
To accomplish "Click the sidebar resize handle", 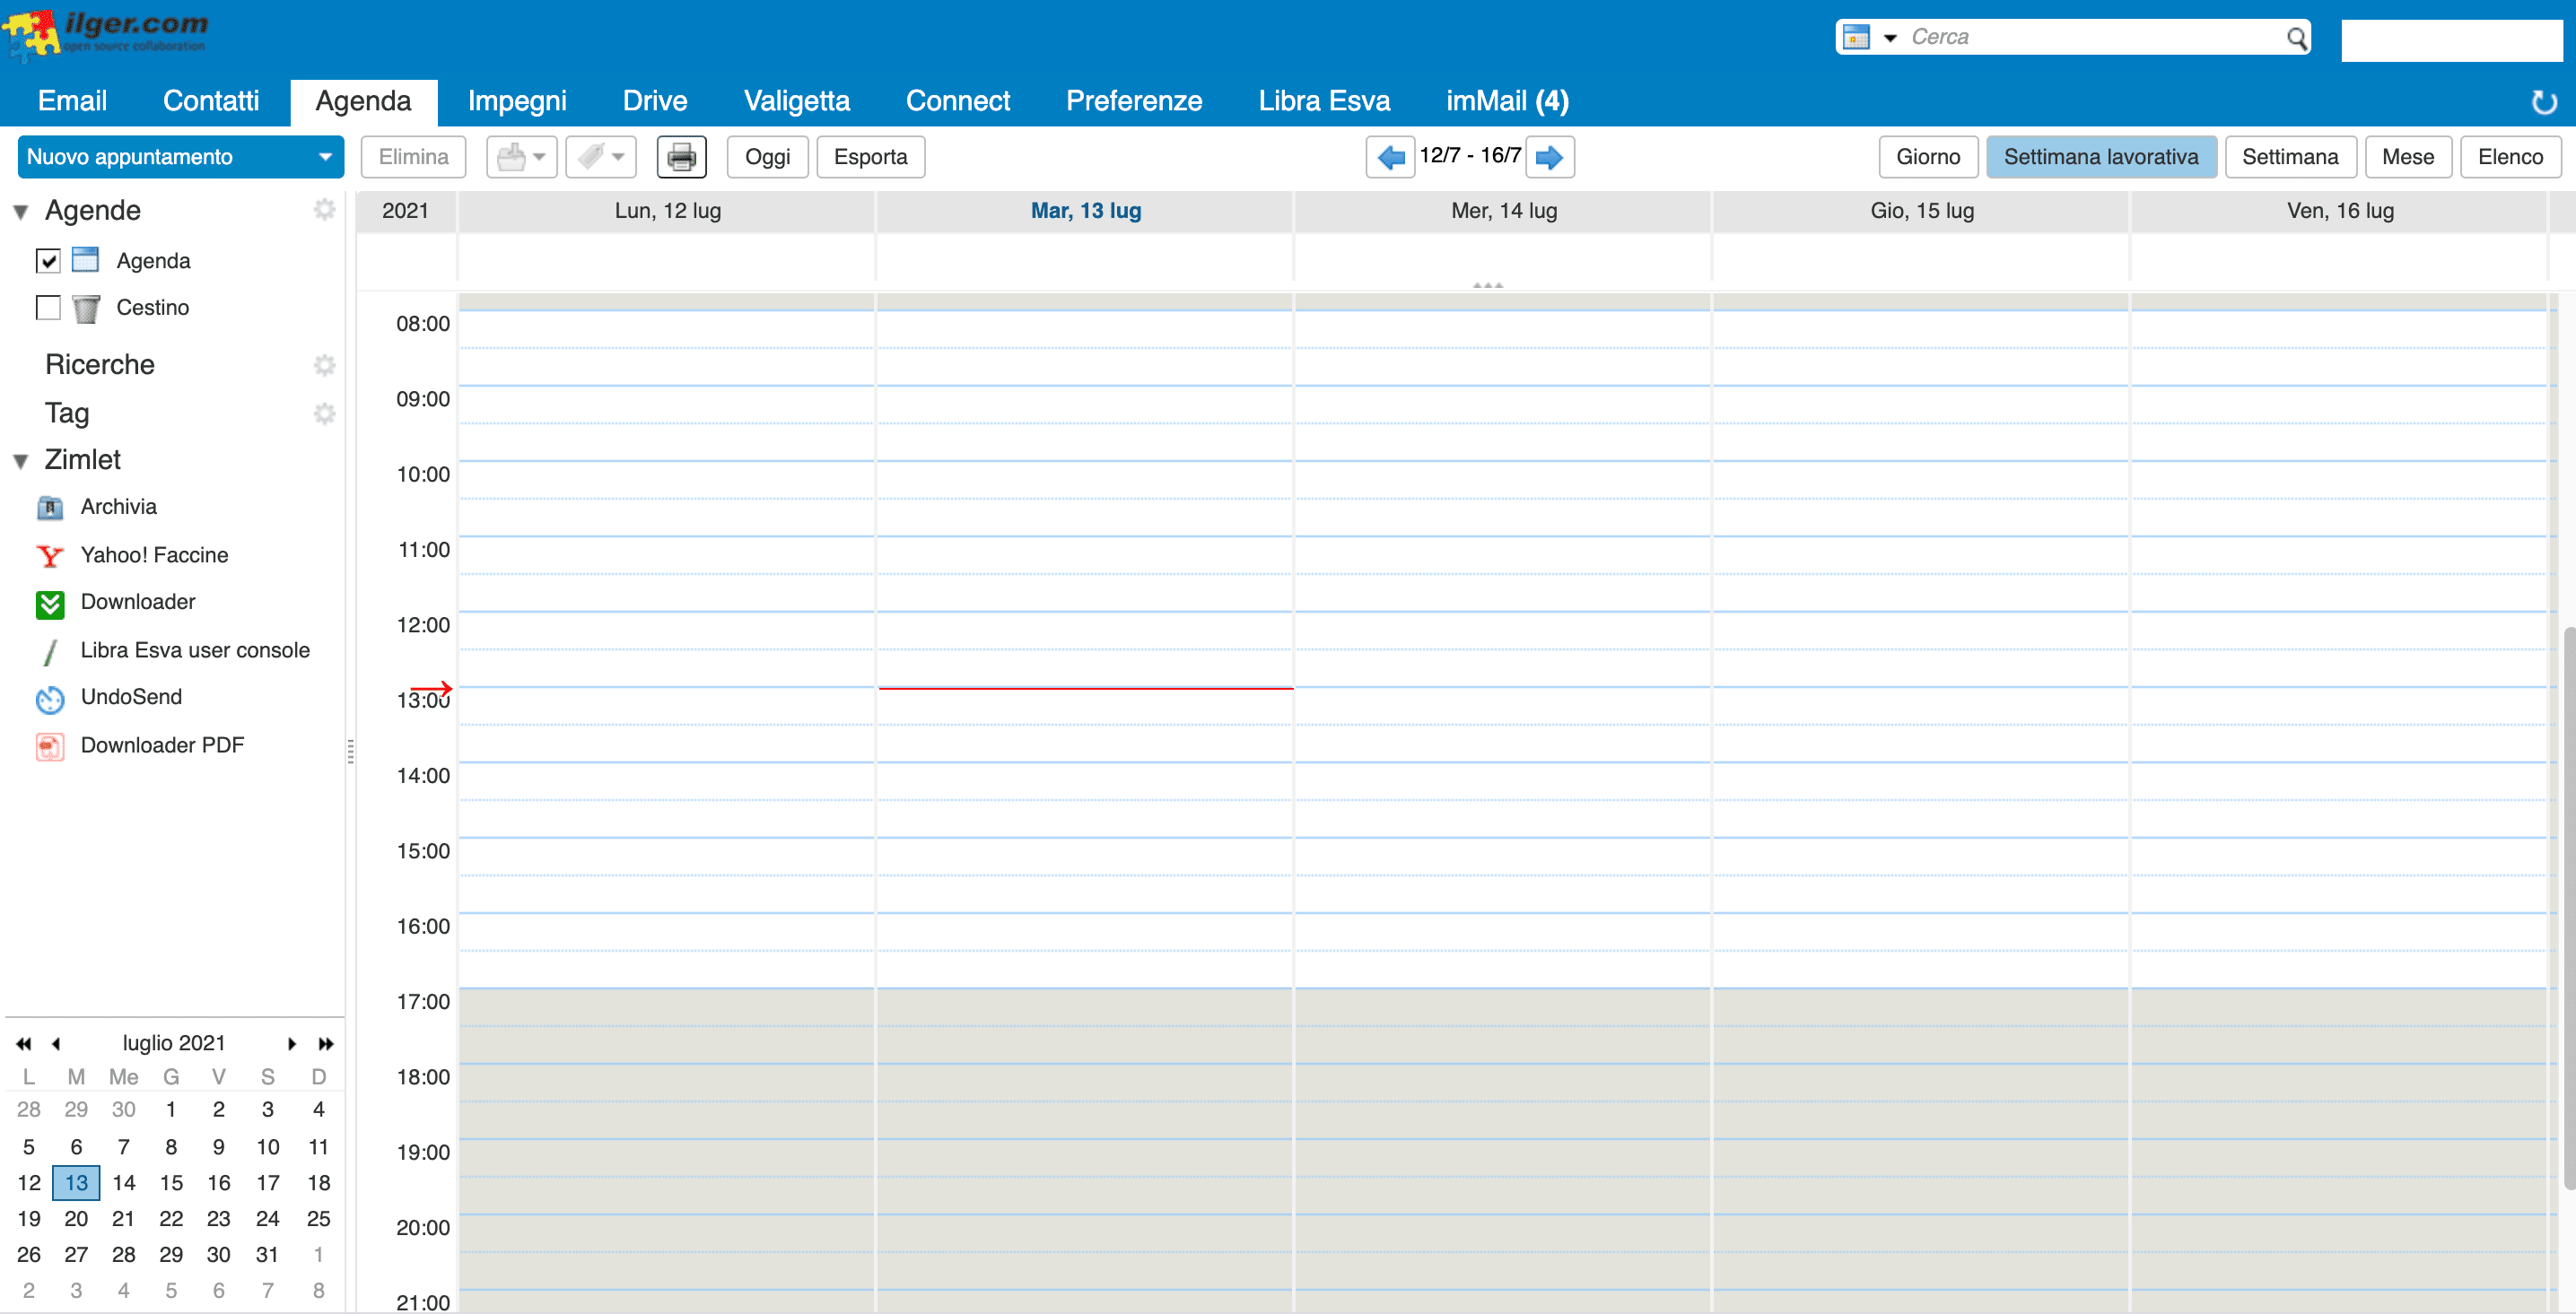I will tap(350, 752).
